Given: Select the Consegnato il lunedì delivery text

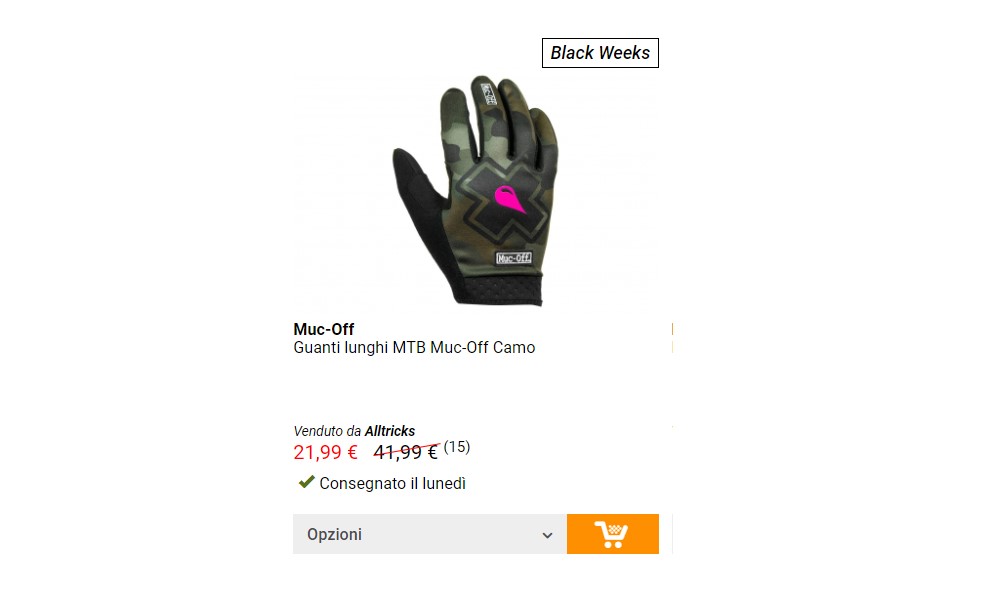Looking at the screenshot, I should tap(392, 483).
